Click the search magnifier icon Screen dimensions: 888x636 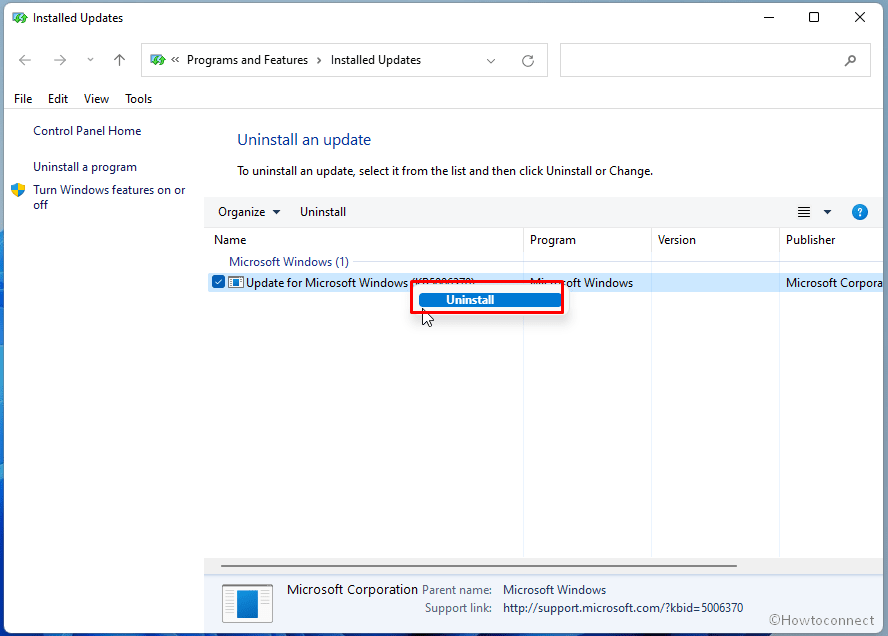[x=850, y=61]
